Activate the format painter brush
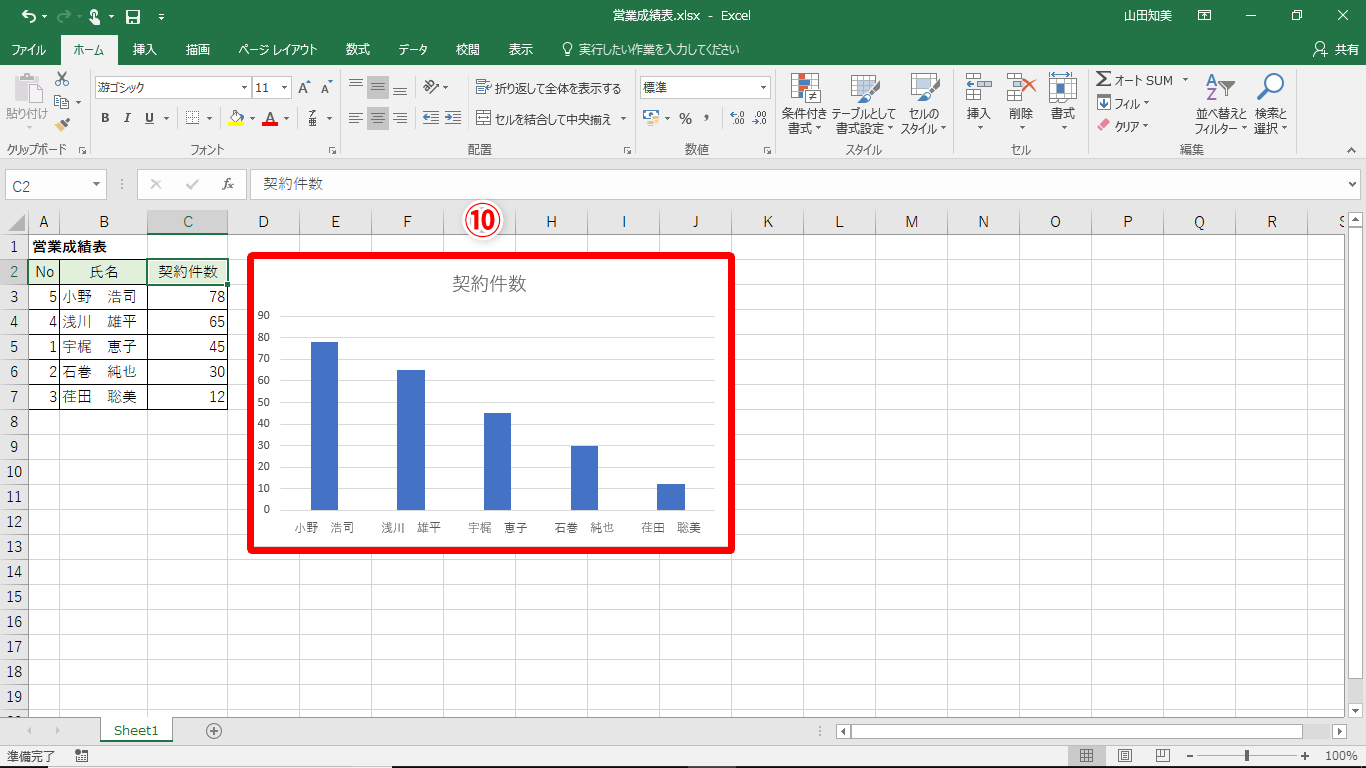This screenshot has width=1366, height=768. point(62,125)
